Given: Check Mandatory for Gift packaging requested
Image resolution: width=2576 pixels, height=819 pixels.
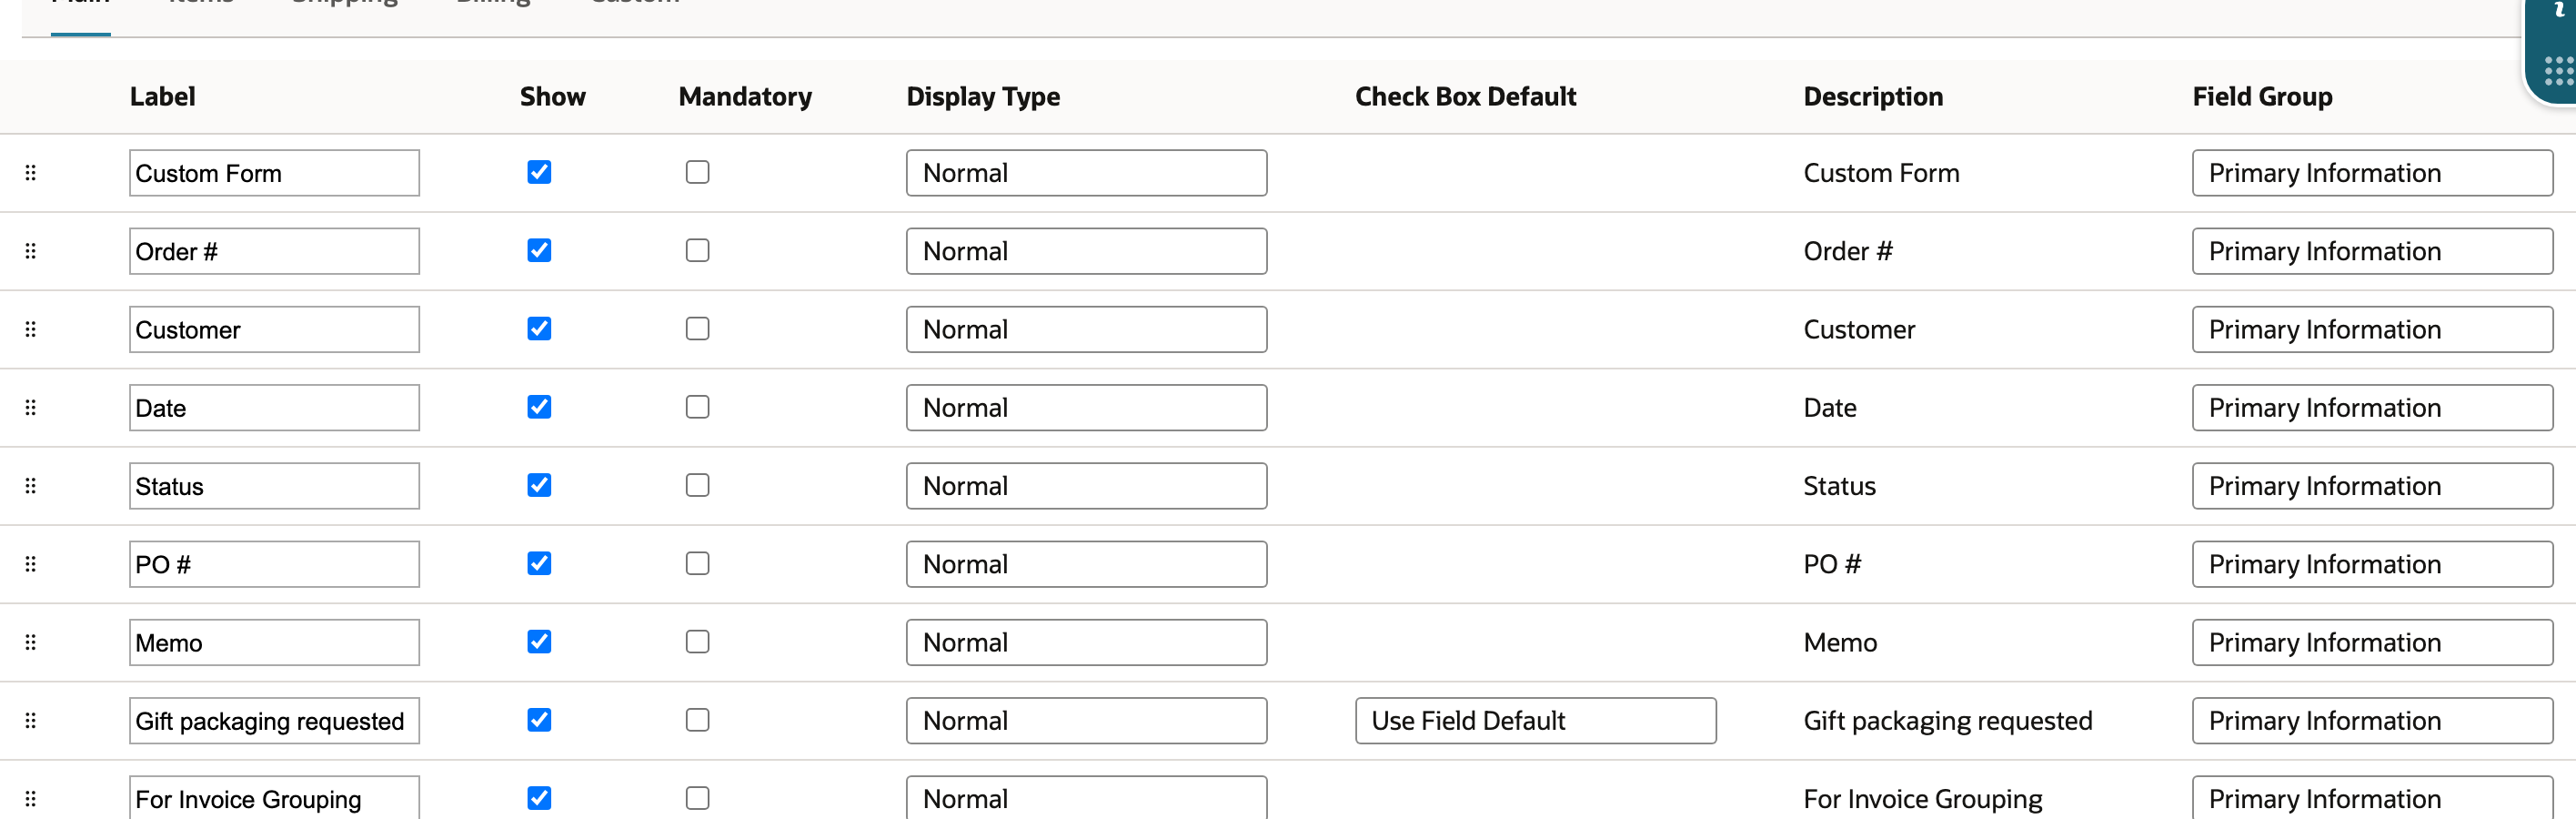Looking at the screenshot, I should pos(697,720).
